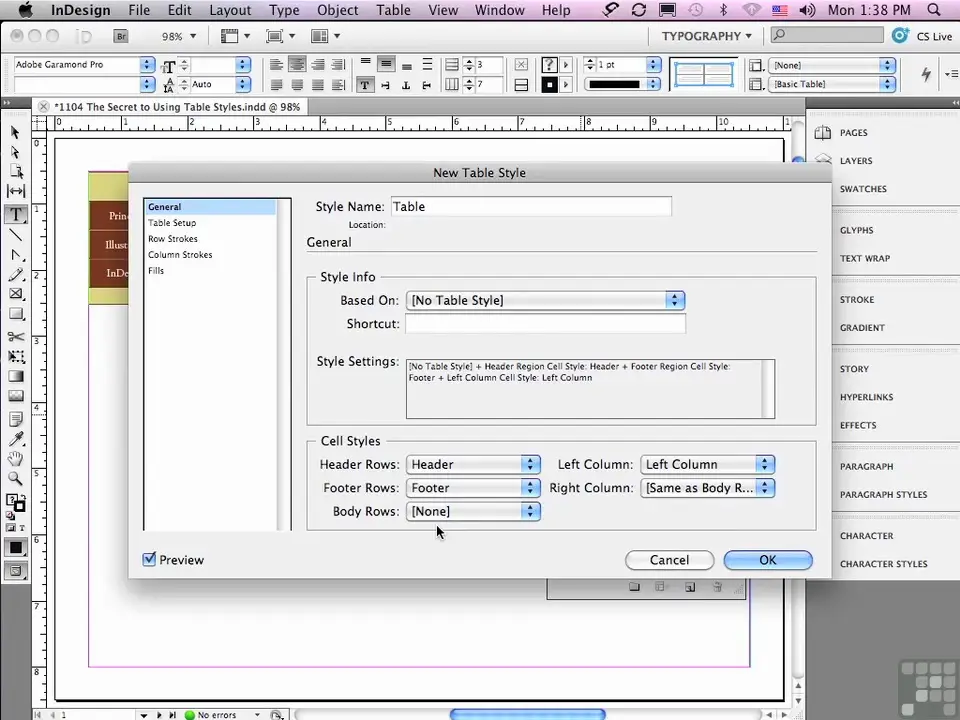Click the CS Live icon
Viewport: 960px width, 720px height.
pos(900,36)
